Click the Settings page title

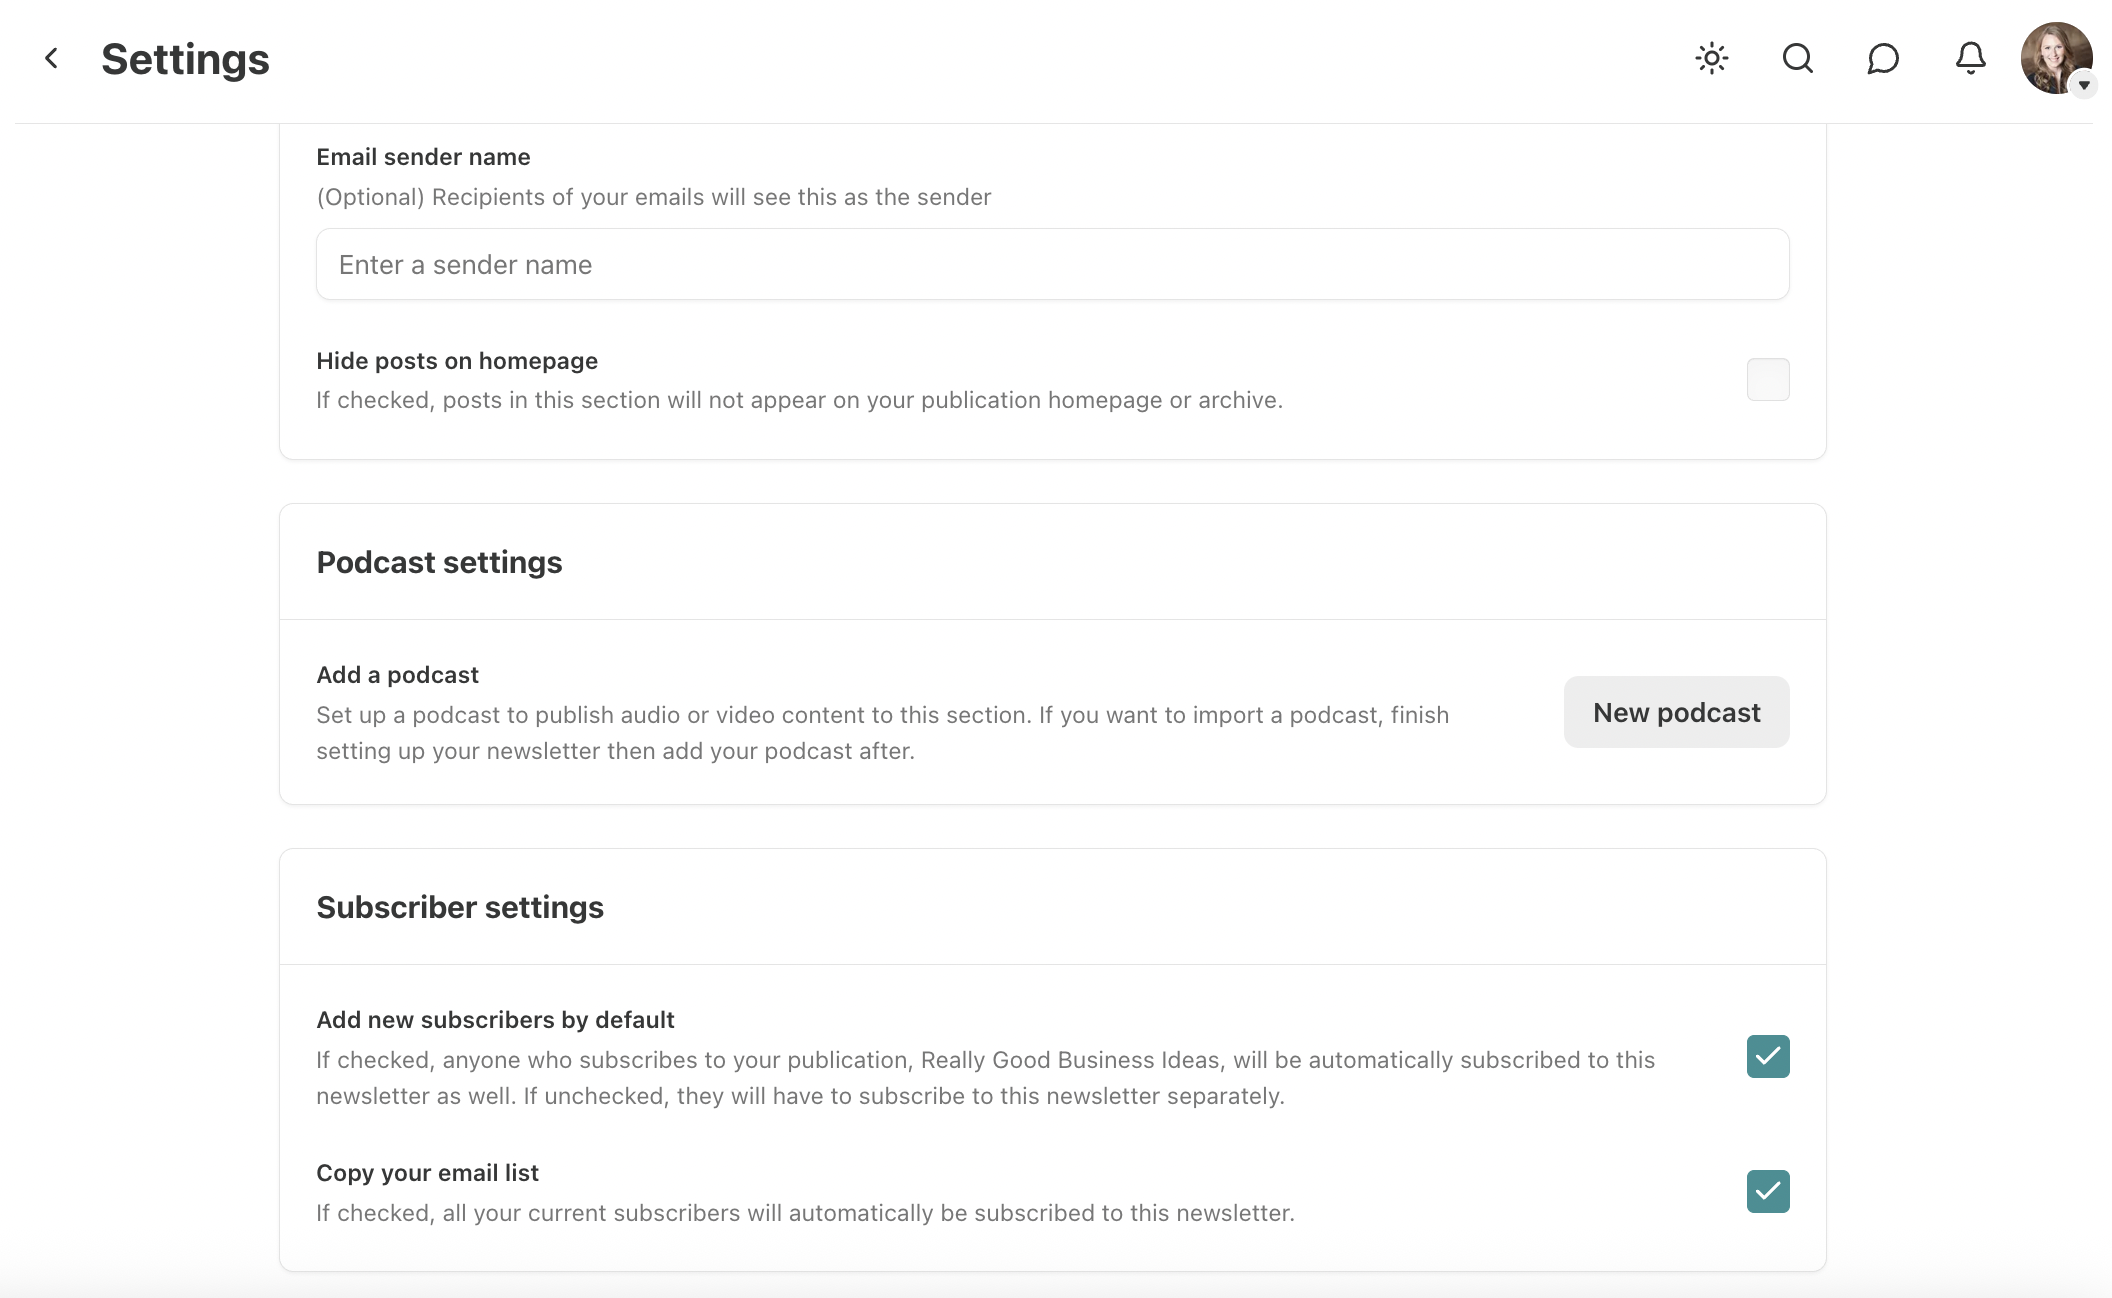pos(184,59)
